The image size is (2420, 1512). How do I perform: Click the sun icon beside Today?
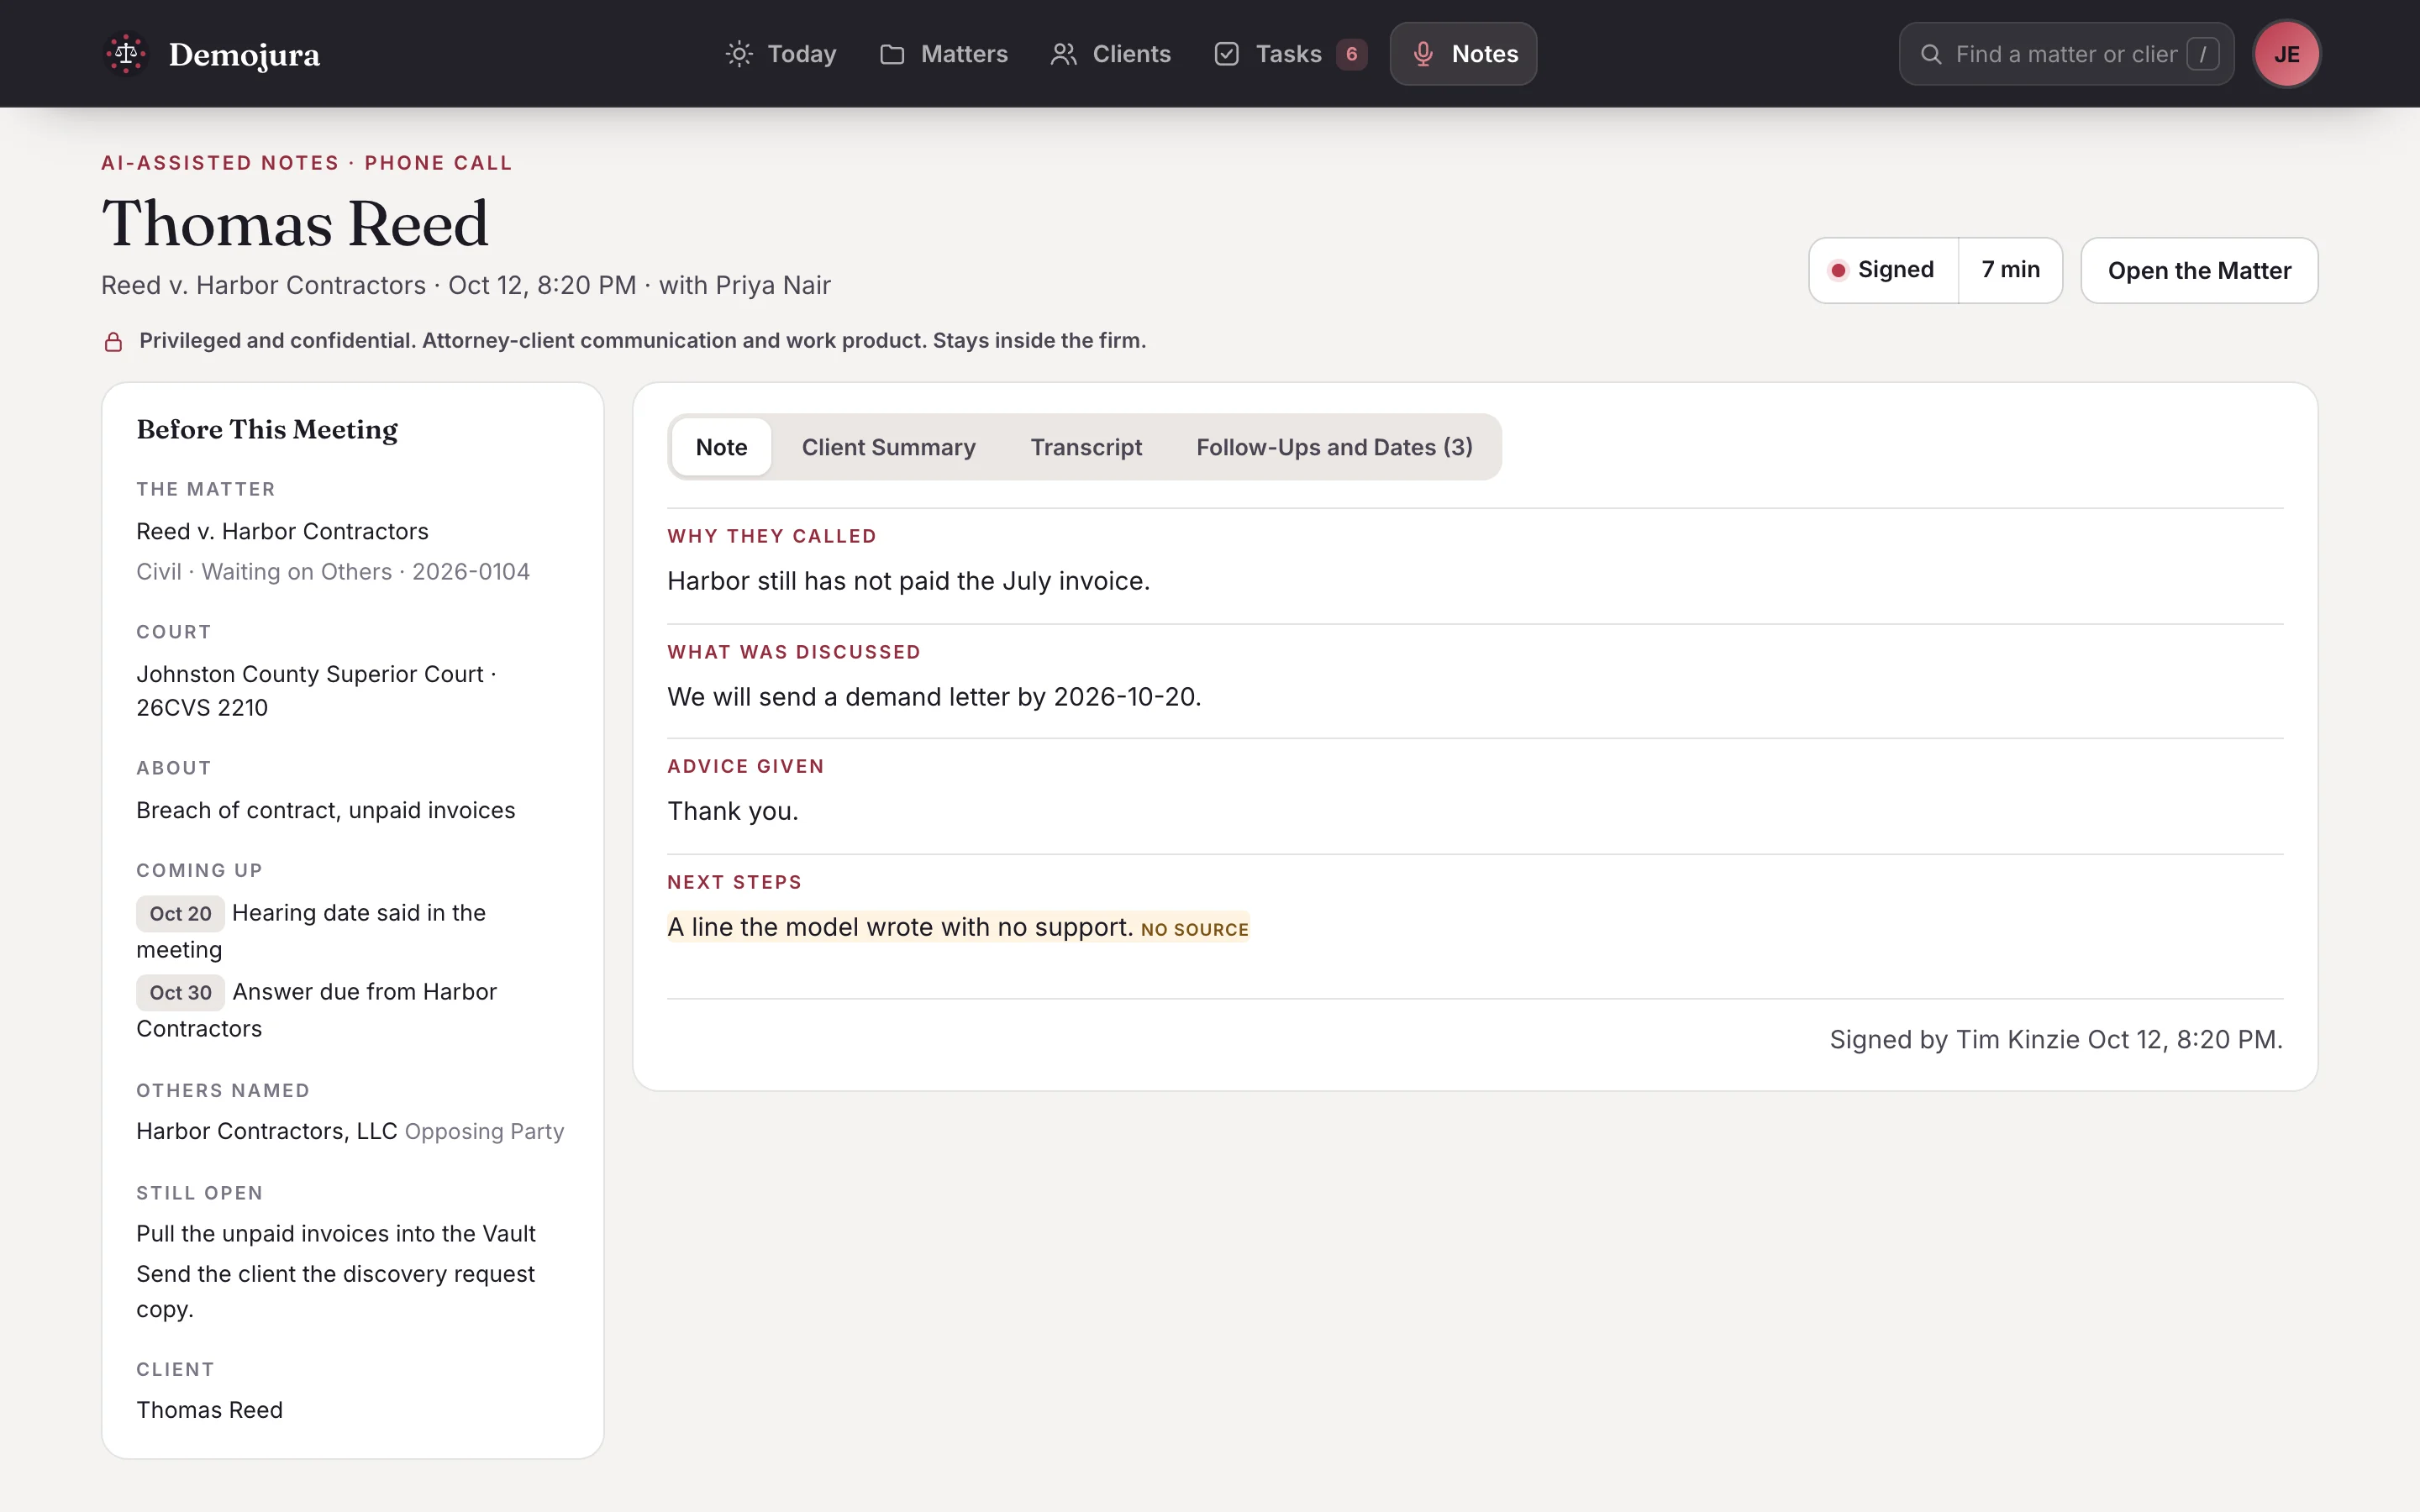pos(739,54)
